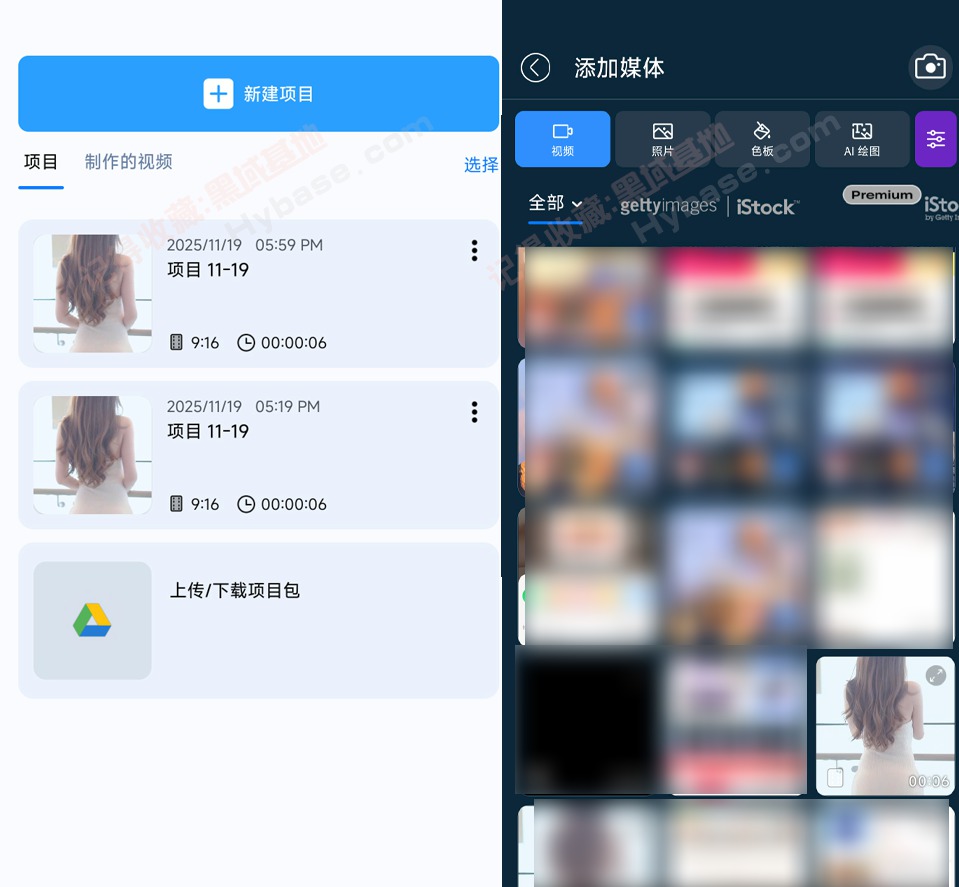The image size is (959, 887).
Task: Select the 项目 tab
Action: click(x=40, y=162)
